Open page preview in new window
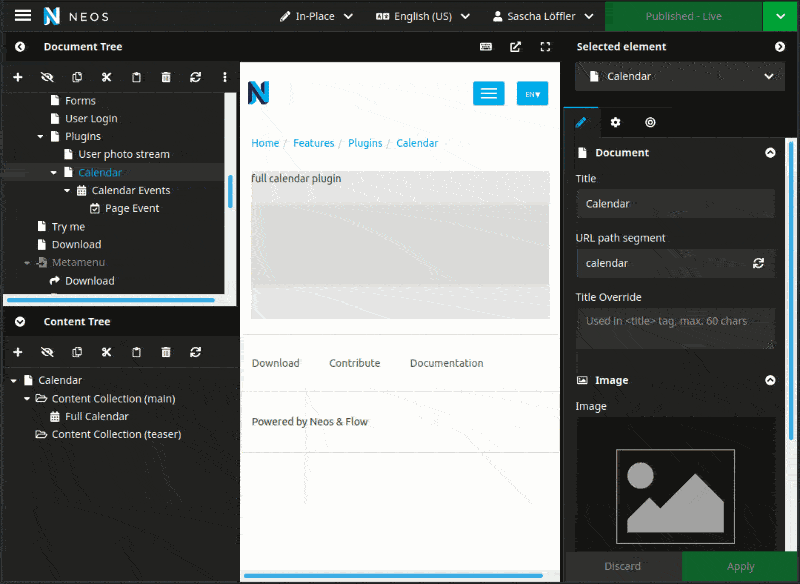This screenshot has height=584, width=800. coord(515,47)
